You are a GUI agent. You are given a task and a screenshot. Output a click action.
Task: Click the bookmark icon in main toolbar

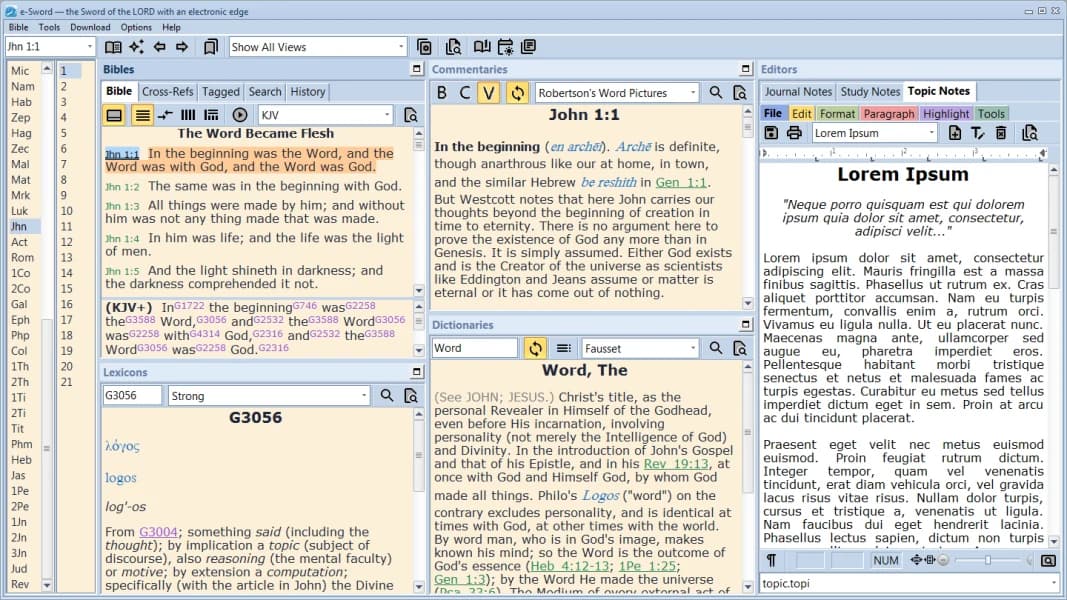211,47
